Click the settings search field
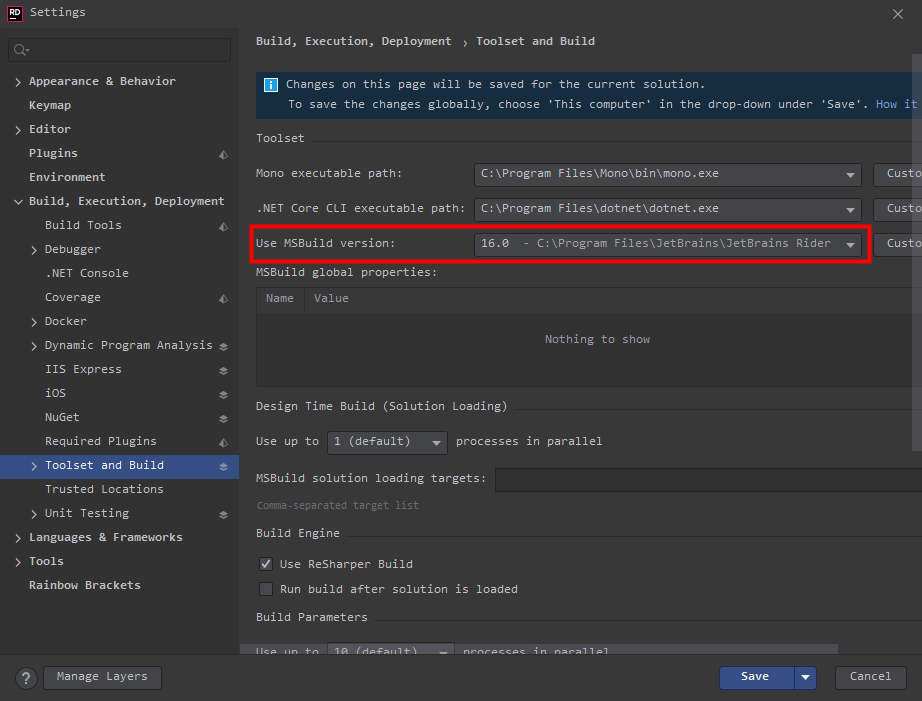Viewport: 922px width, 701px height. coord(119,50)
